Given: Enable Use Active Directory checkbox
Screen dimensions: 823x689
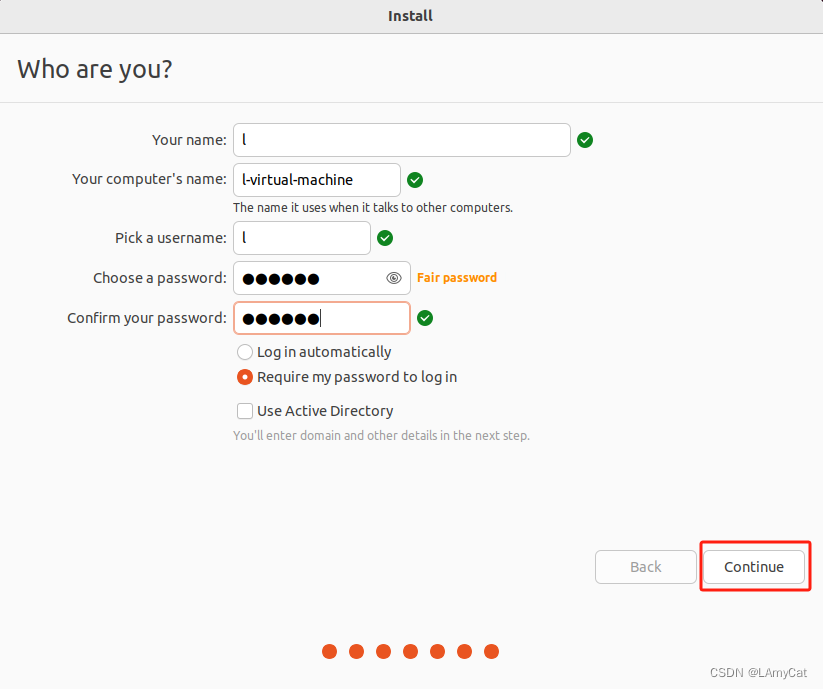Looking at the screenshot, I should coord(245,411).
